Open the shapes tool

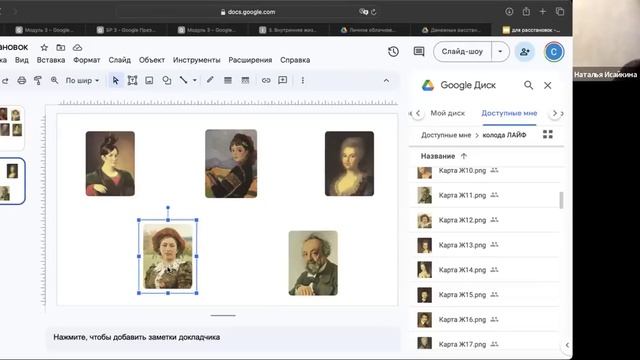167,81
